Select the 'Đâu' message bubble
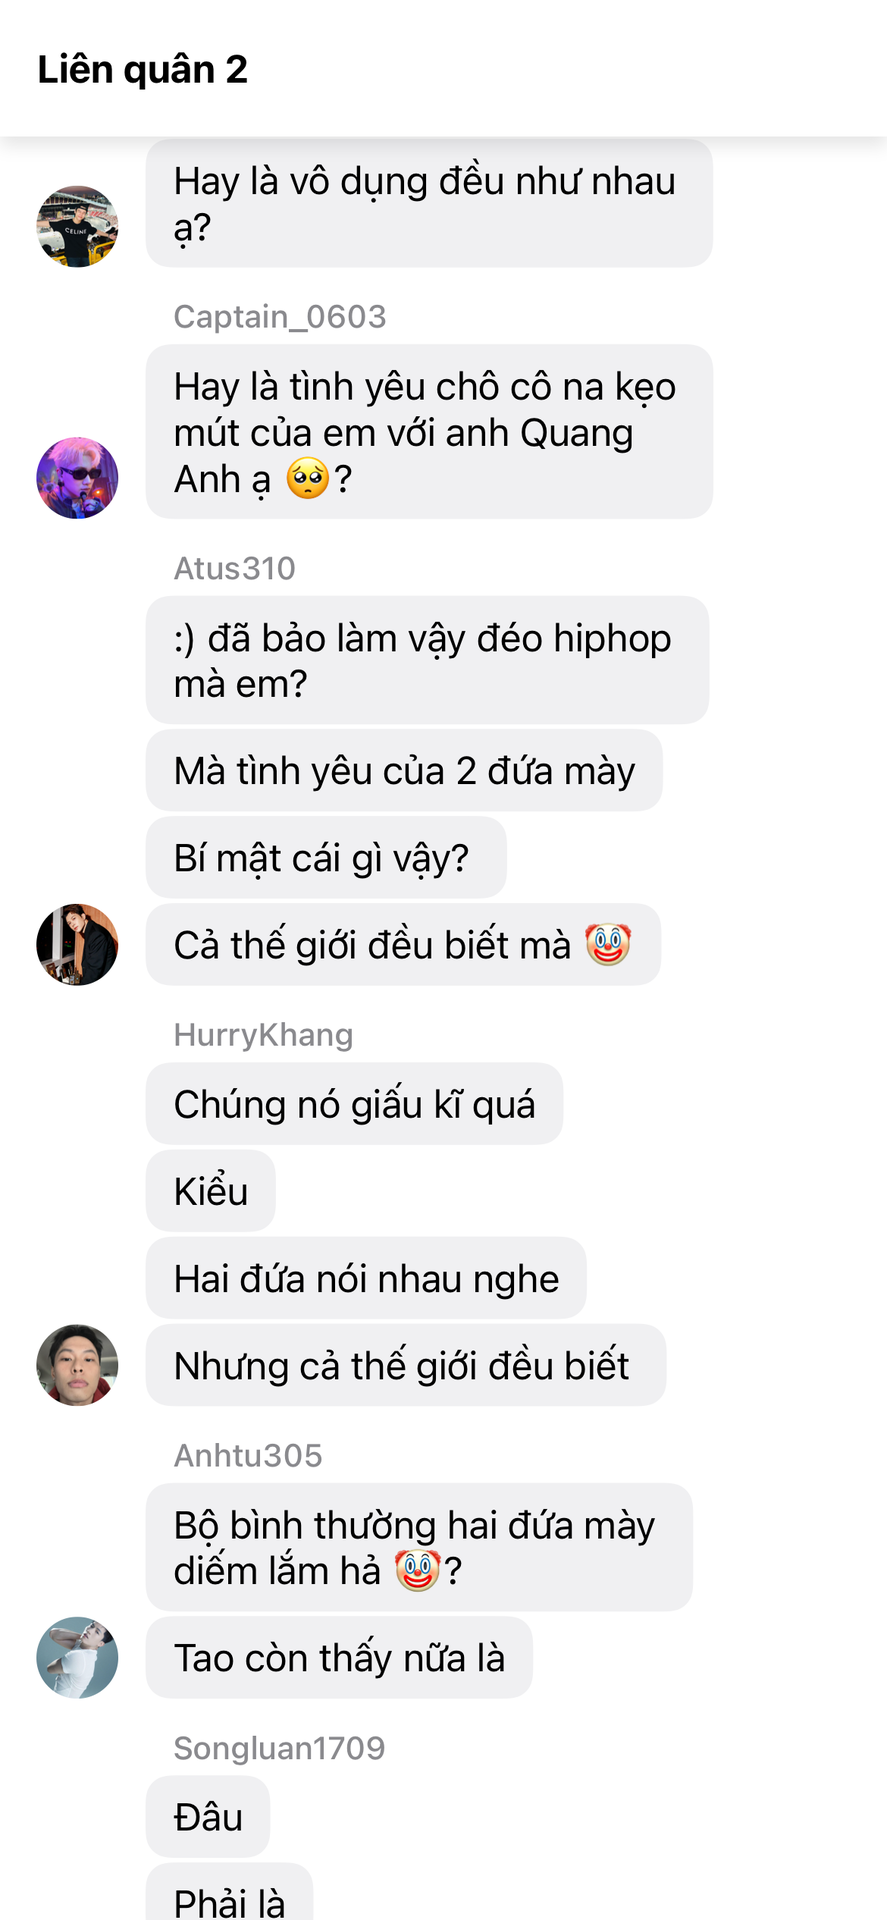This screenshot has height=1920, width=887. pos(208,1816)
